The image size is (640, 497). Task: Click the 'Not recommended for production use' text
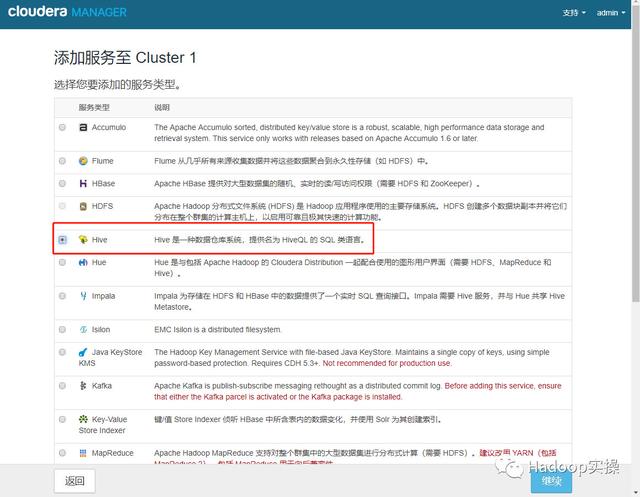pyautogui.click(x=387, y=363)
